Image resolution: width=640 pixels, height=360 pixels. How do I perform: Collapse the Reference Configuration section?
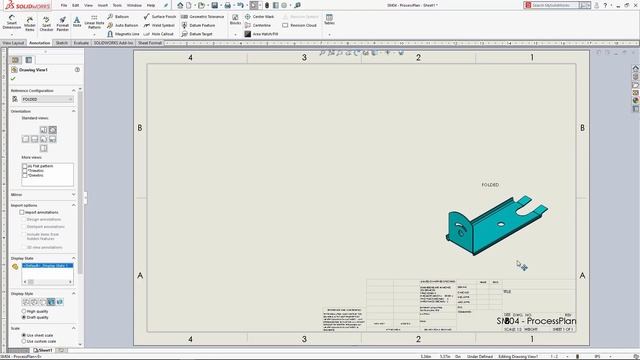[73, 91]
